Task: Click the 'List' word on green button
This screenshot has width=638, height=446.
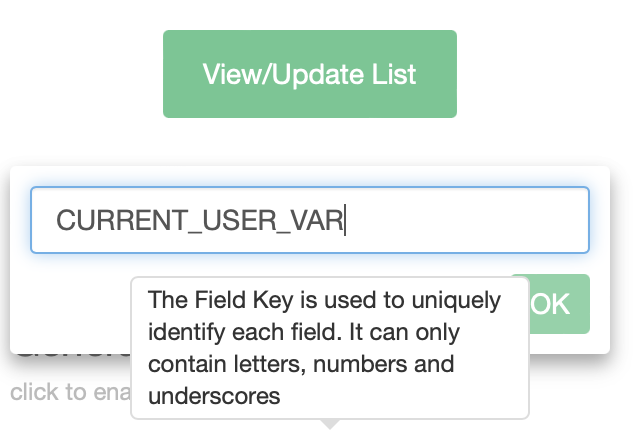Action: 397,74
